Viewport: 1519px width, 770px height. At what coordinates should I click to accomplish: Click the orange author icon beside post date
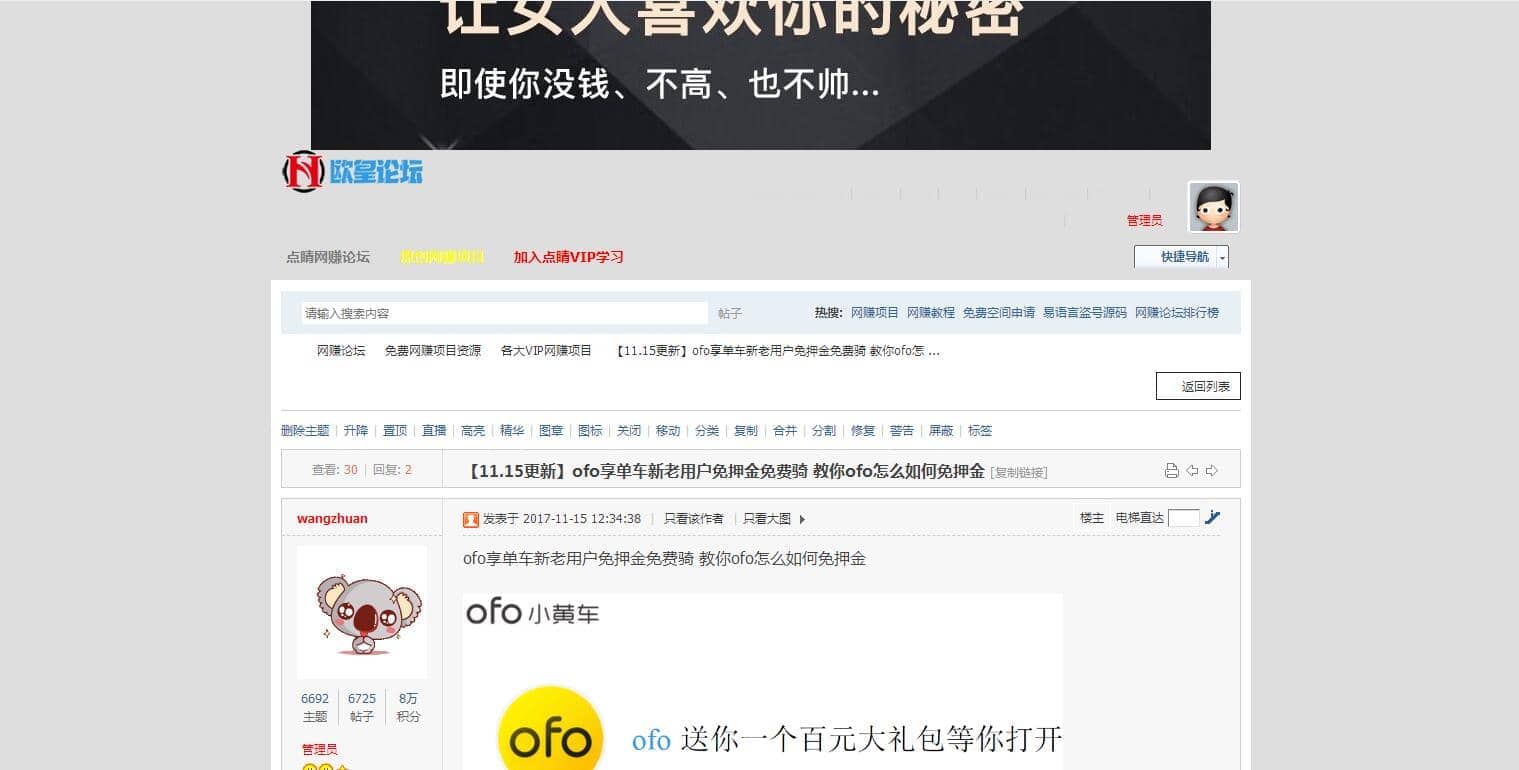(x=471, y=519)
